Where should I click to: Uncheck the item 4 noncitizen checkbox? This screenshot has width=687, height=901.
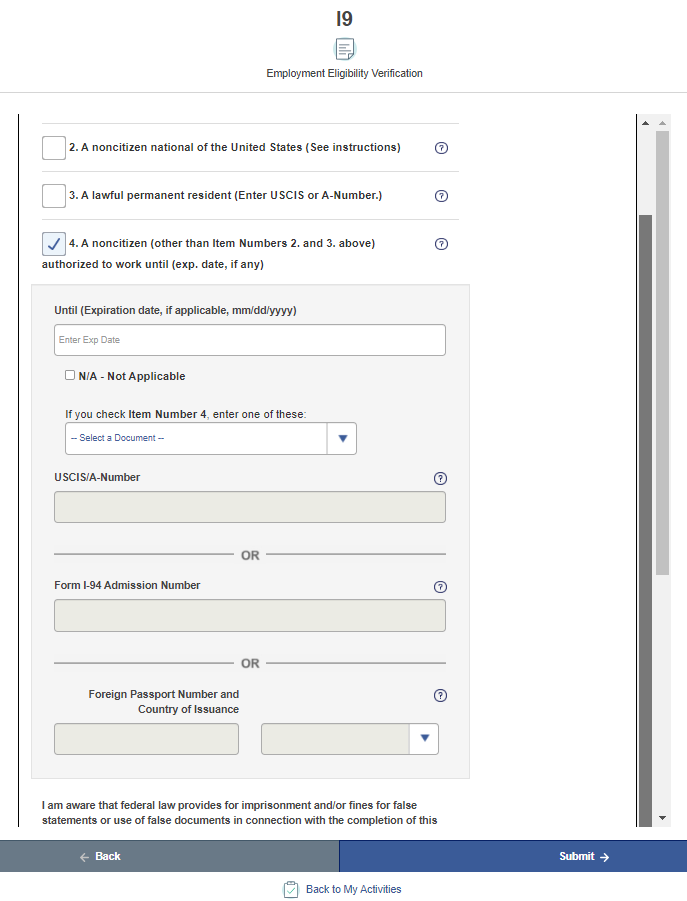54,244
